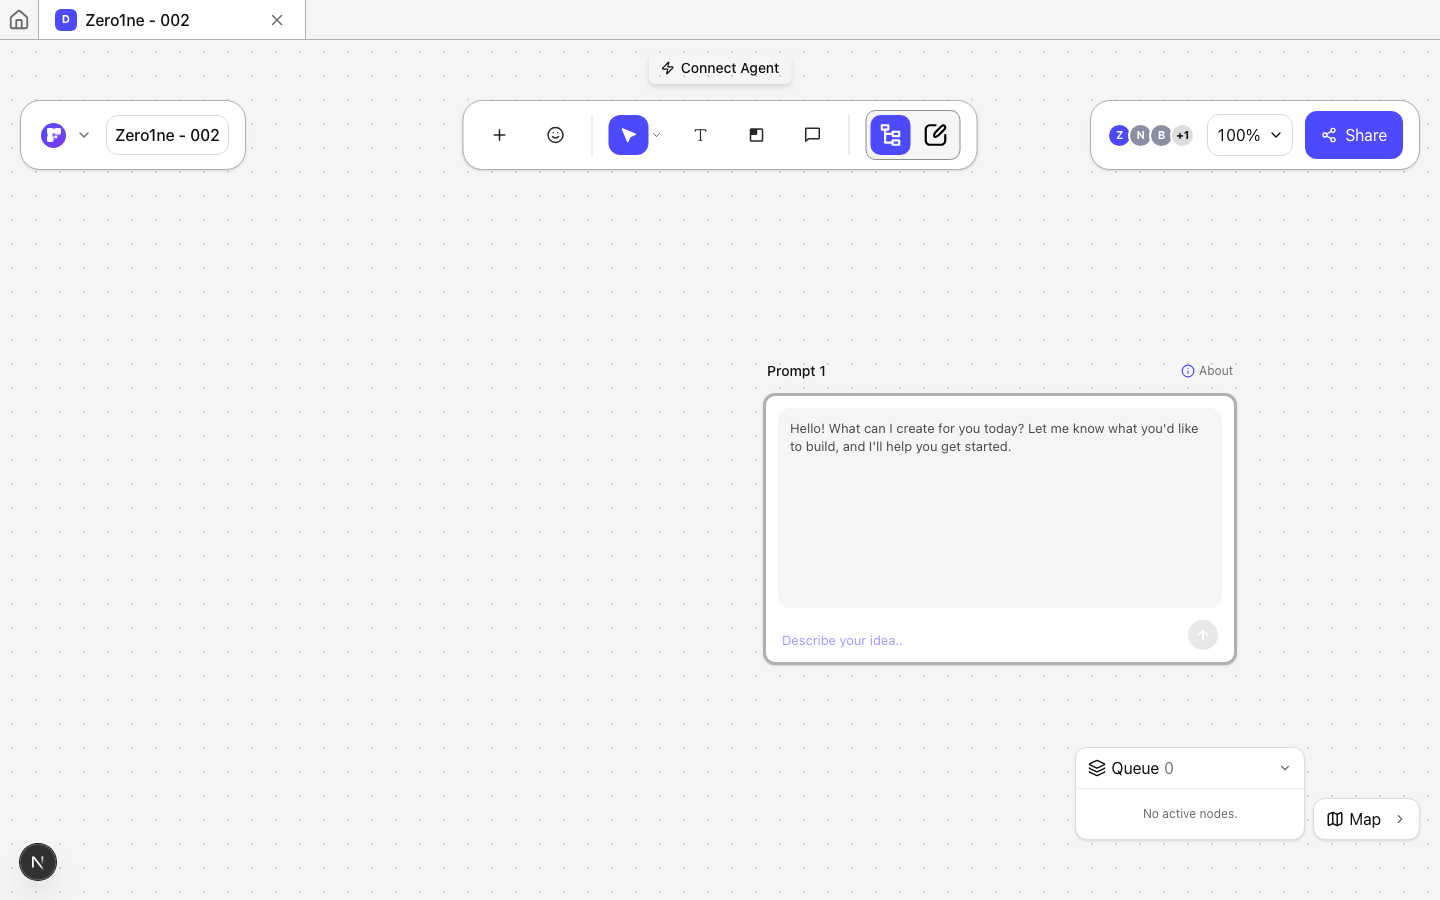
Task: Click avatar Z in collaborators list
Action: pyautogui.click(x=1119, y=135)
